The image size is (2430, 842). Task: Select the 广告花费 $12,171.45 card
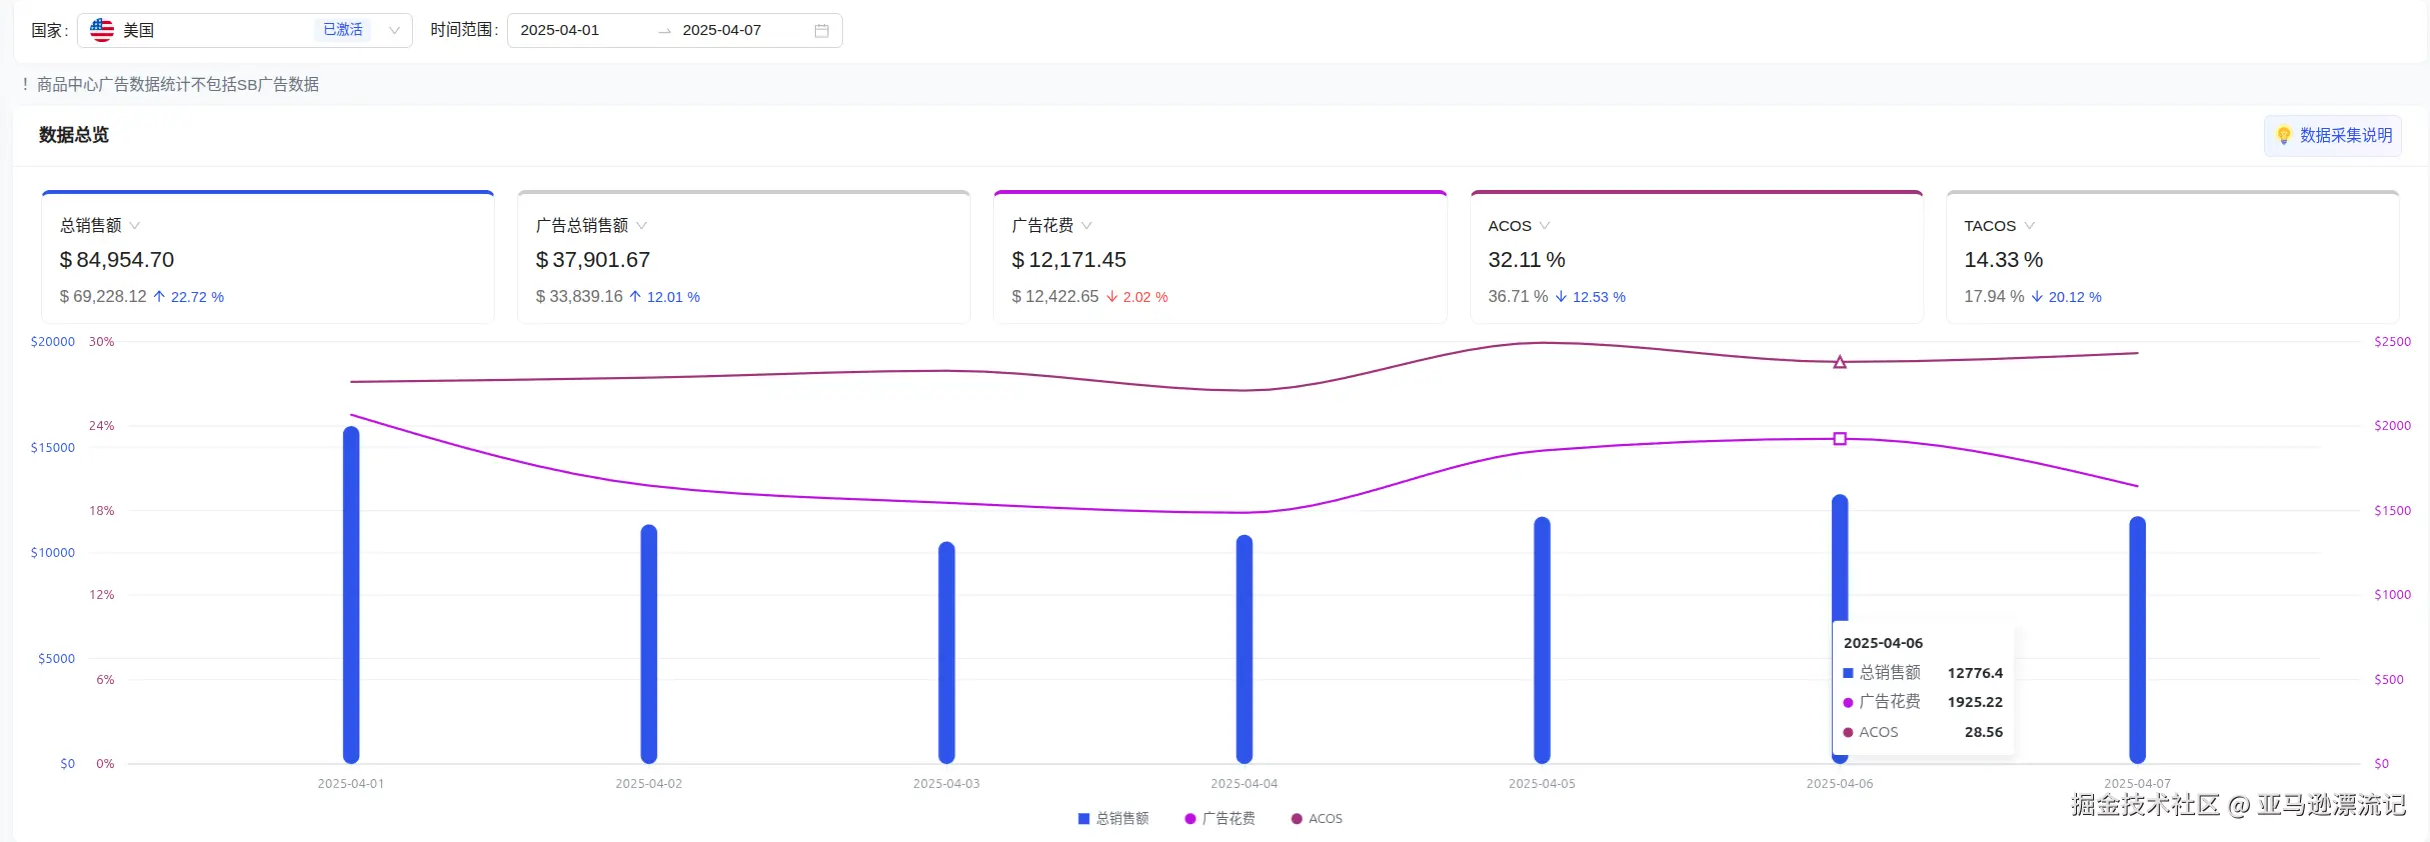click(1220, 257)
